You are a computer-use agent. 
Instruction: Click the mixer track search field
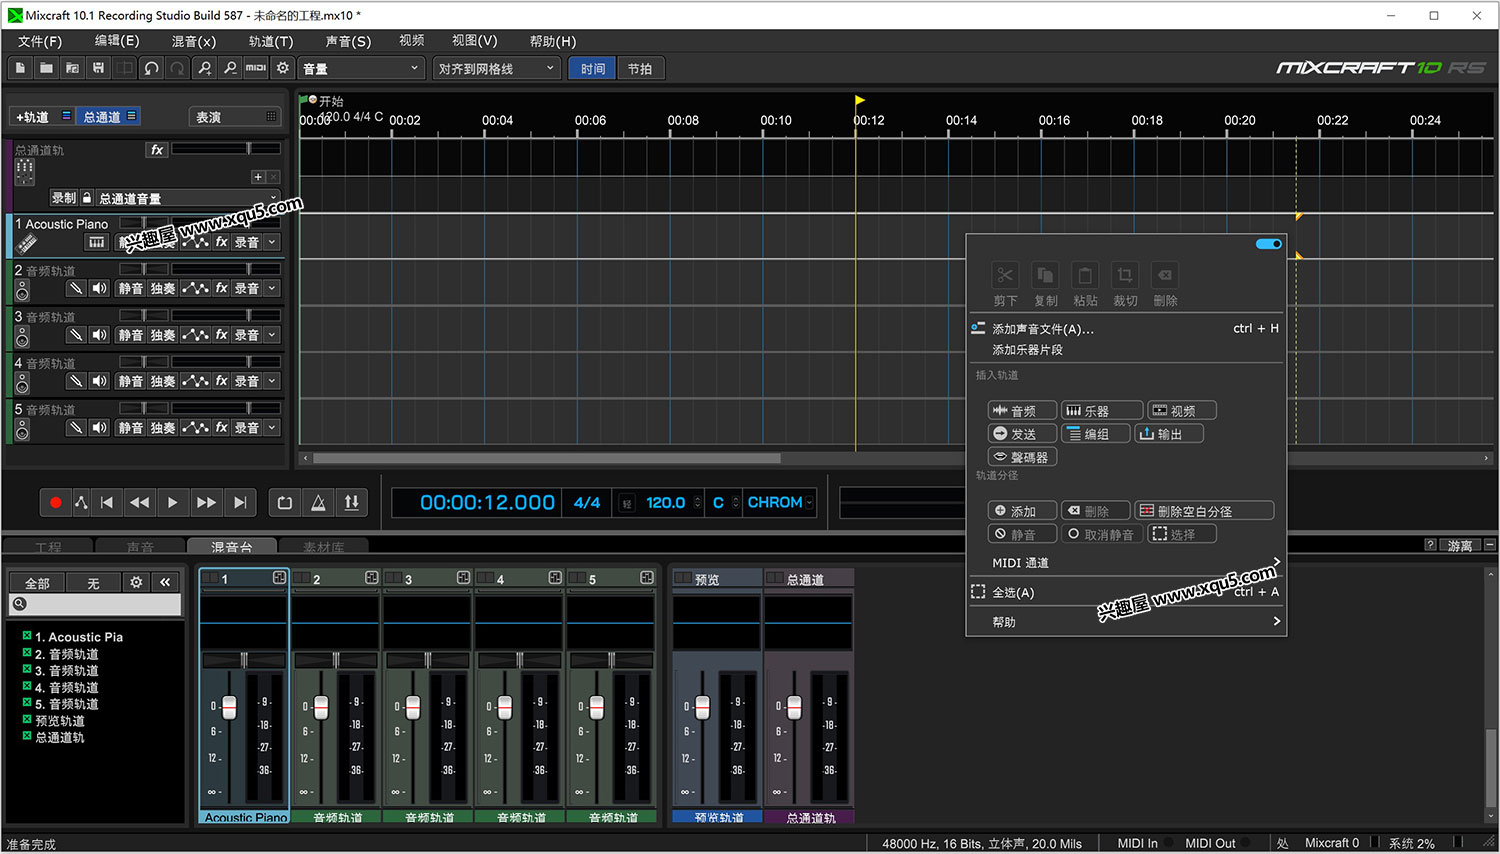[95, 604]
